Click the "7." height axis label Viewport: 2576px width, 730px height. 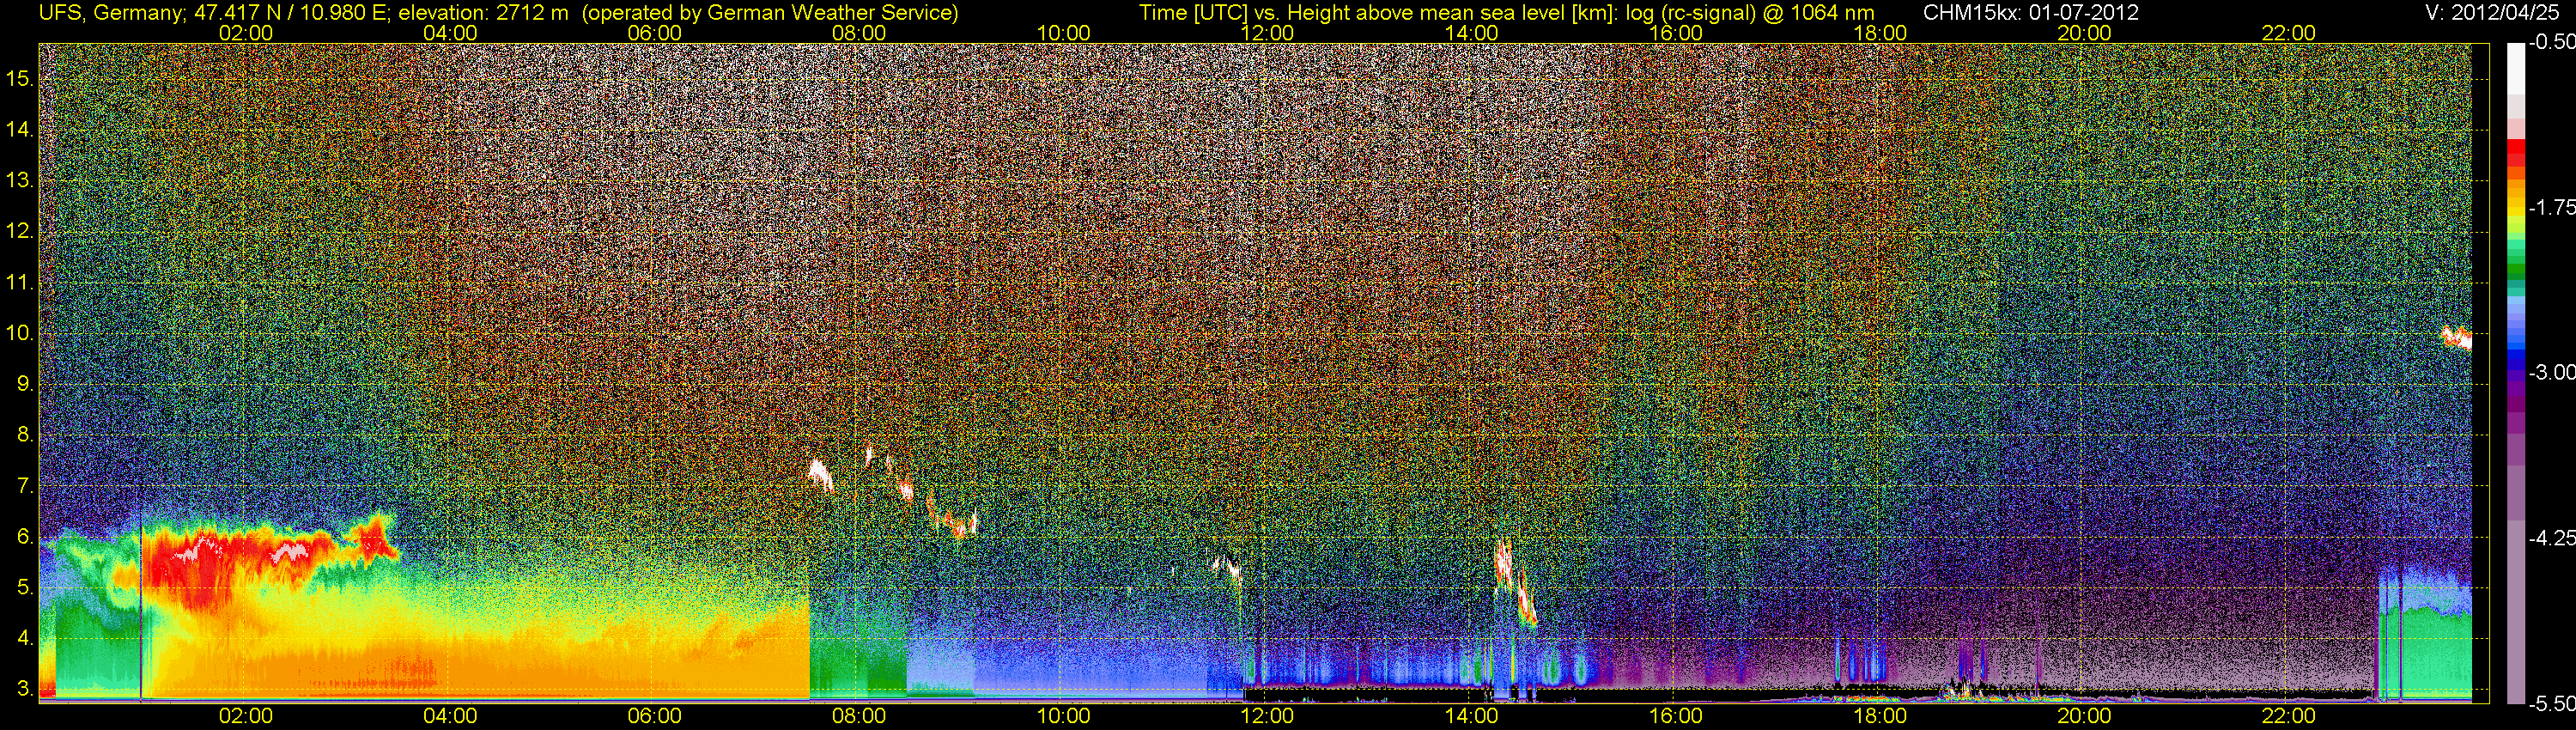click(x=25, y=486)
